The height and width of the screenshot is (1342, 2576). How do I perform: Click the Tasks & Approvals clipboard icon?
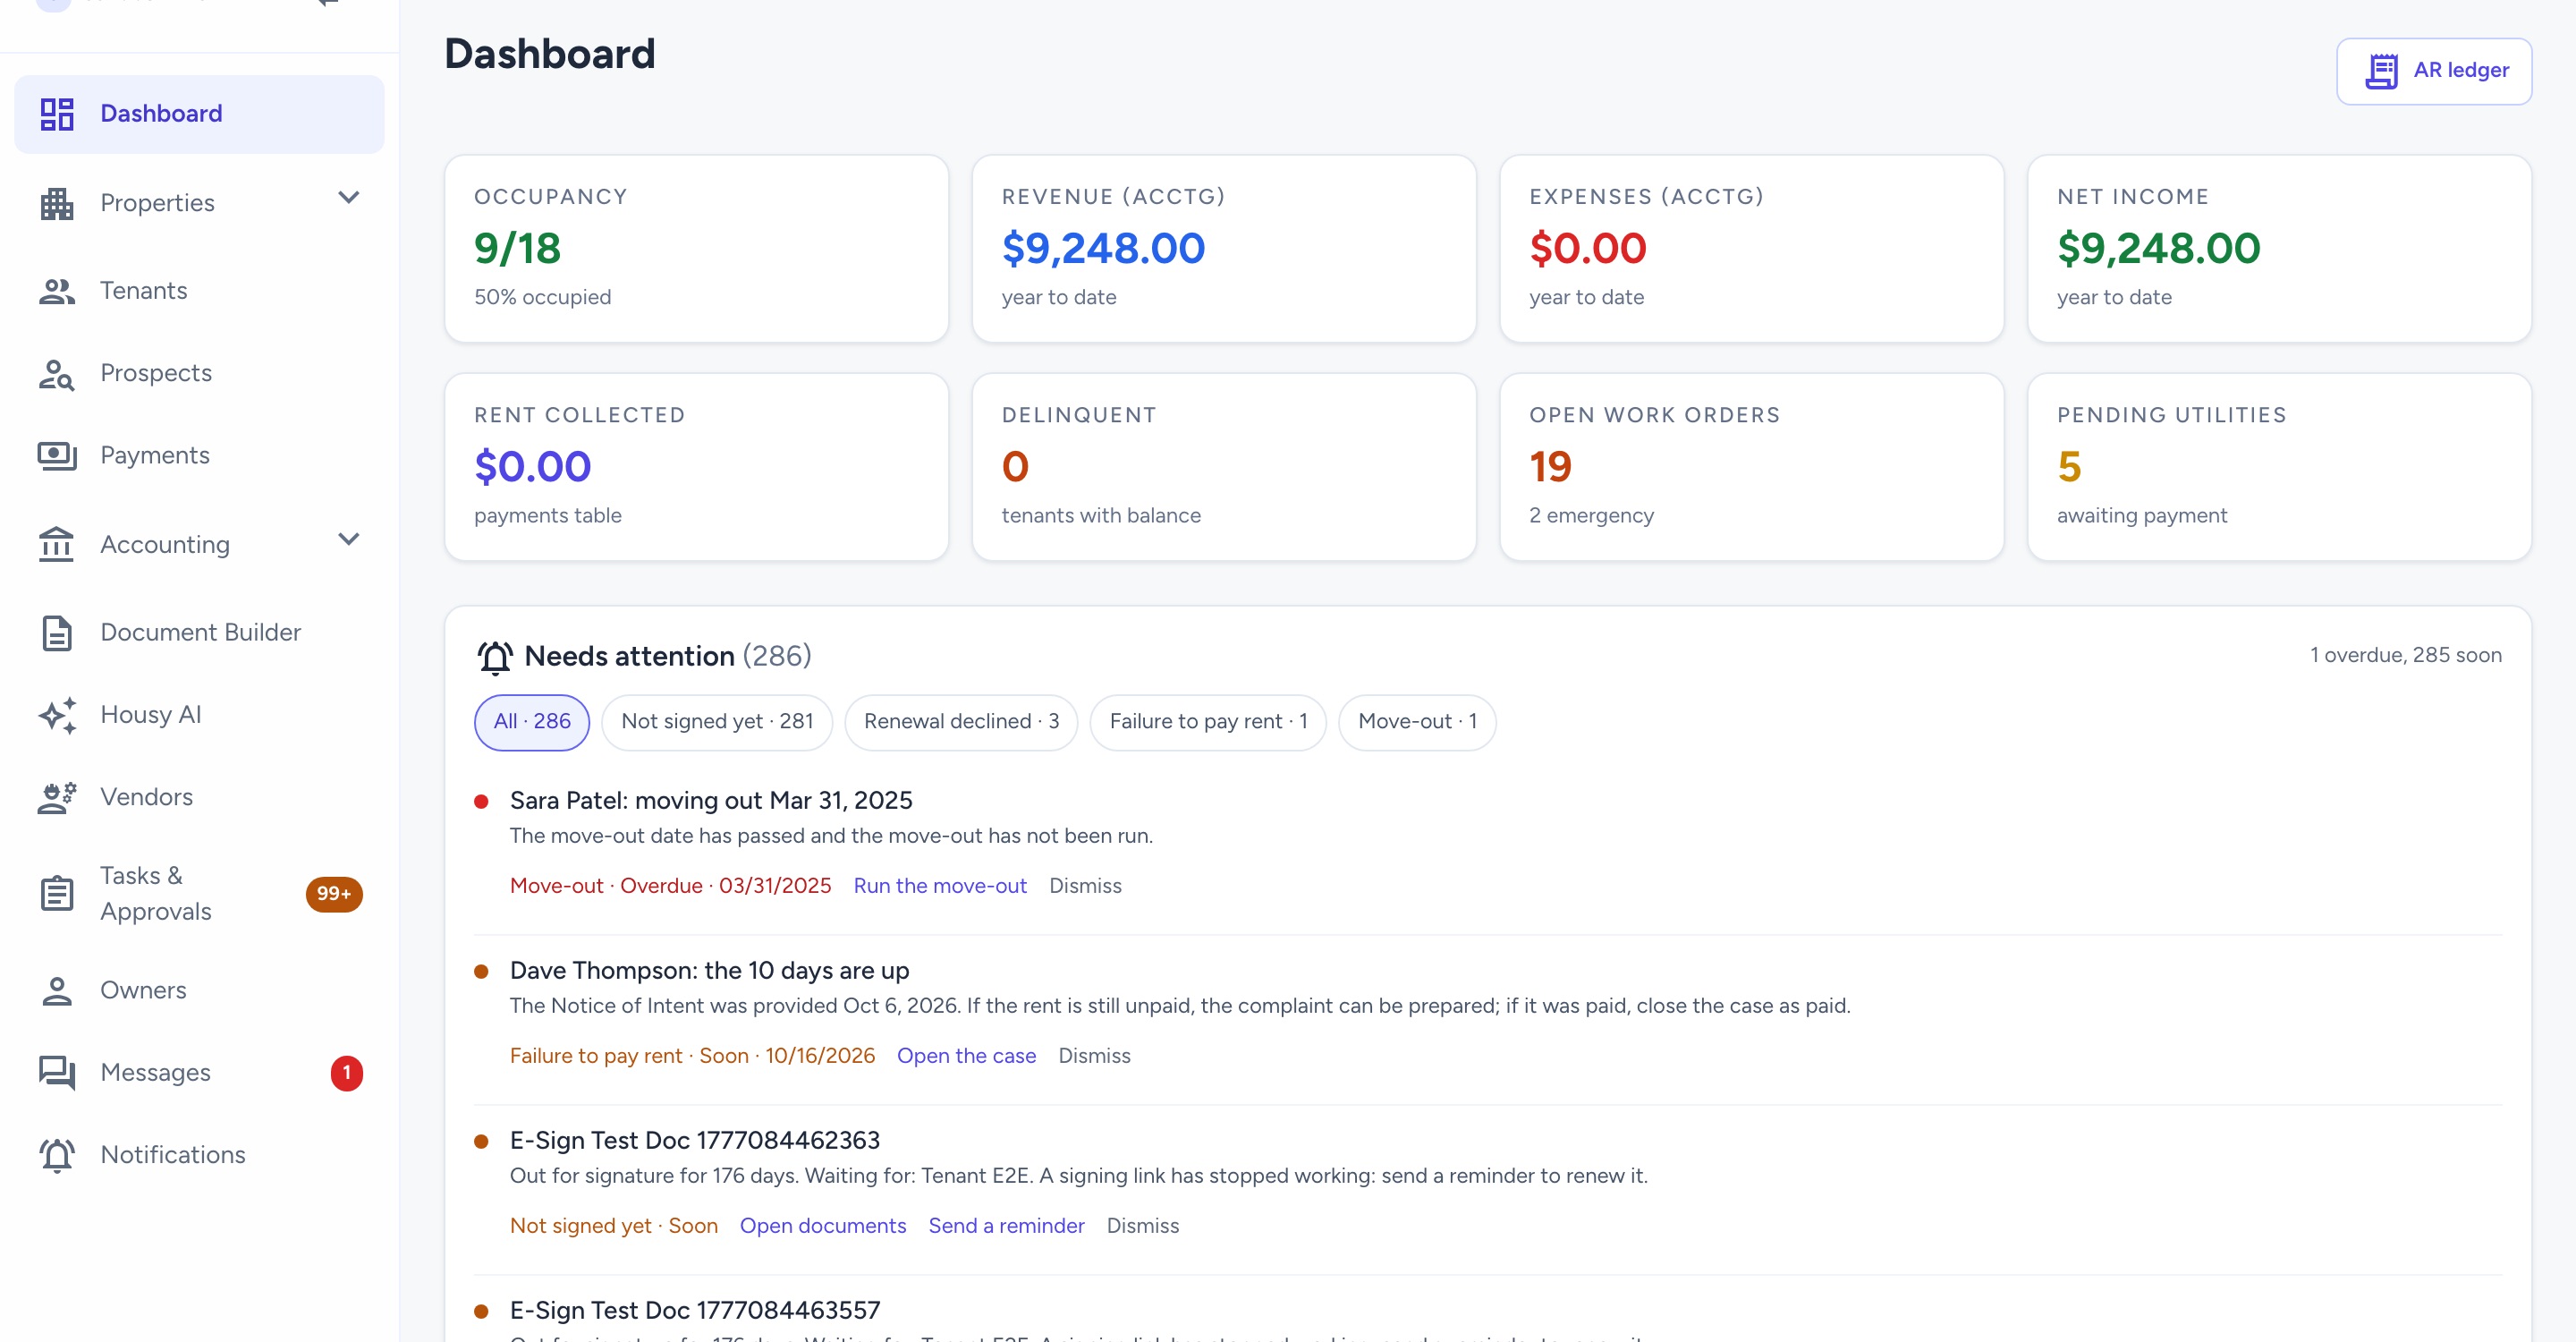[57, 893]
